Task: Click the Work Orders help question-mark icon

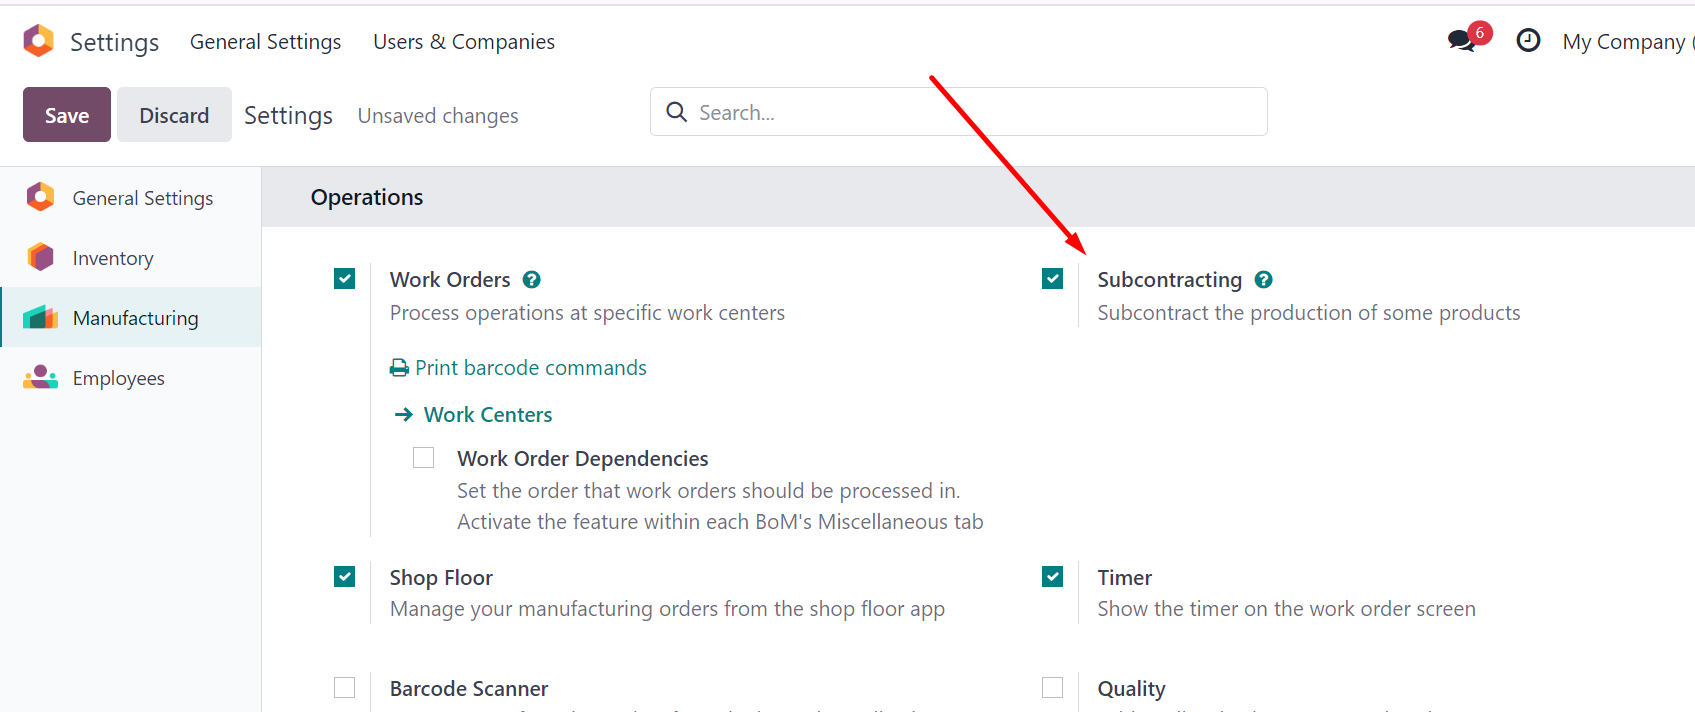Action: pyautogui.click(x=532, y=280)
